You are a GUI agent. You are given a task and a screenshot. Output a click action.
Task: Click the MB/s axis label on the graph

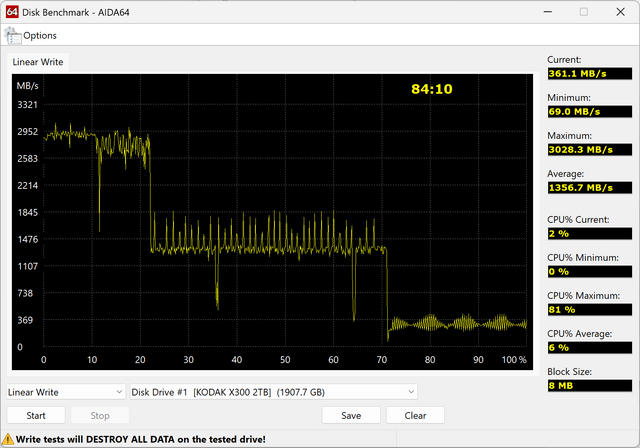pos(27,86)
